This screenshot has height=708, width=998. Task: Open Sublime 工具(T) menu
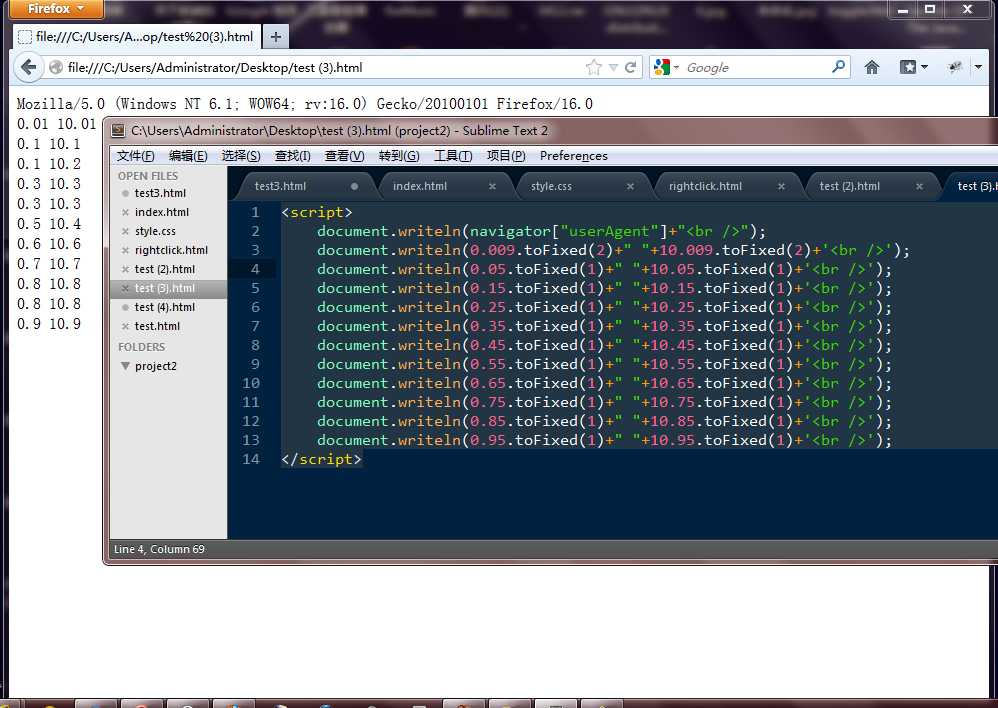tap(453, 156)
